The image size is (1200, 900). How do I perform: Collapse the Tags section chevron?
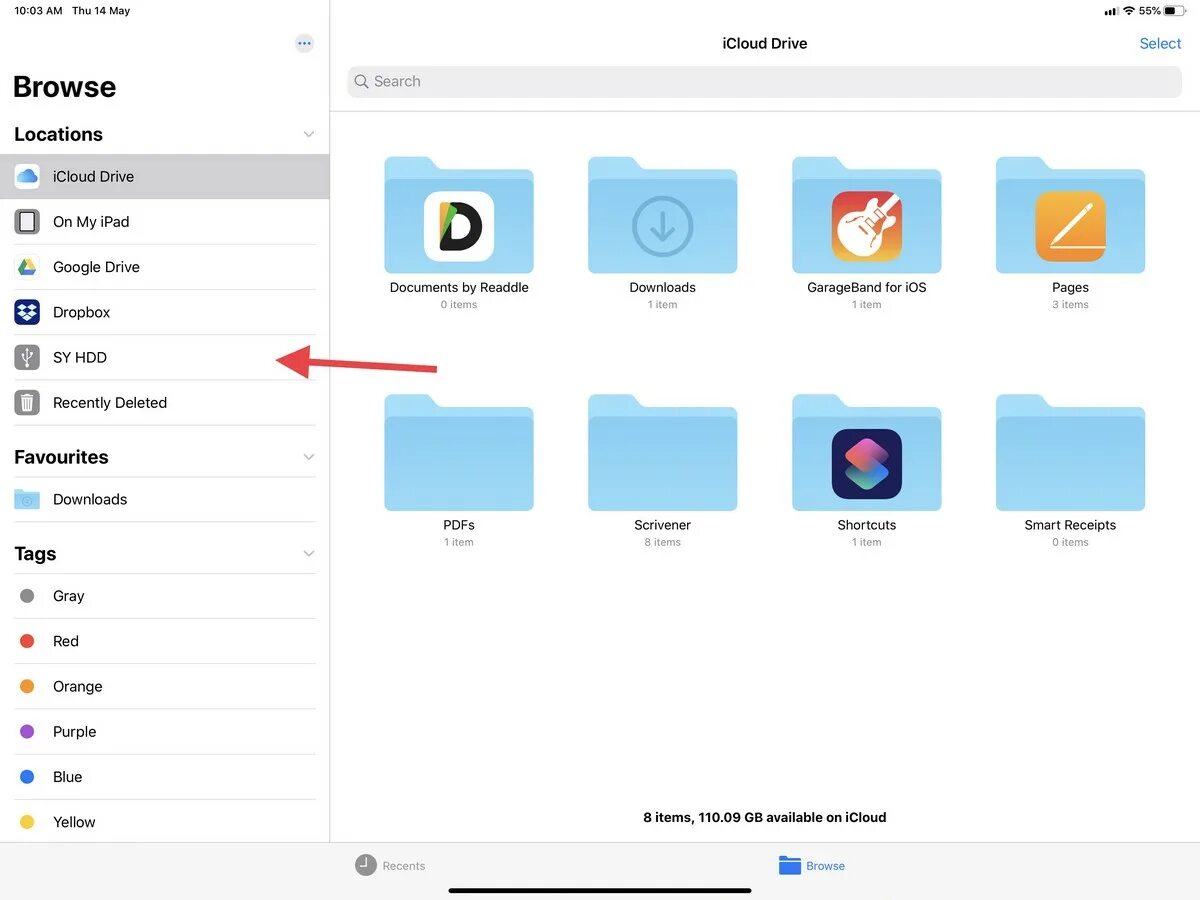[308, 554]
